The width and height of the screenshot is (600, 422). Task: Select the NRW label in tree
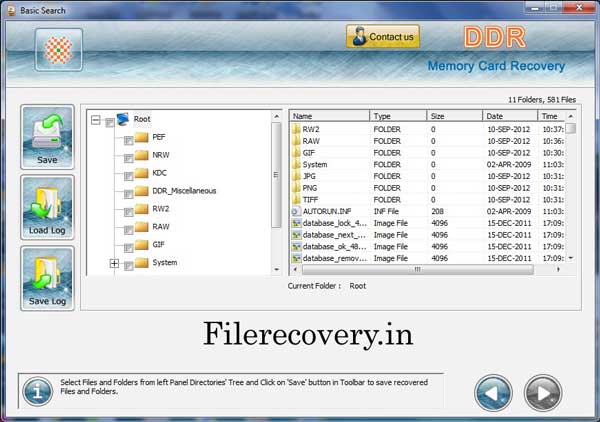(161, 155)
